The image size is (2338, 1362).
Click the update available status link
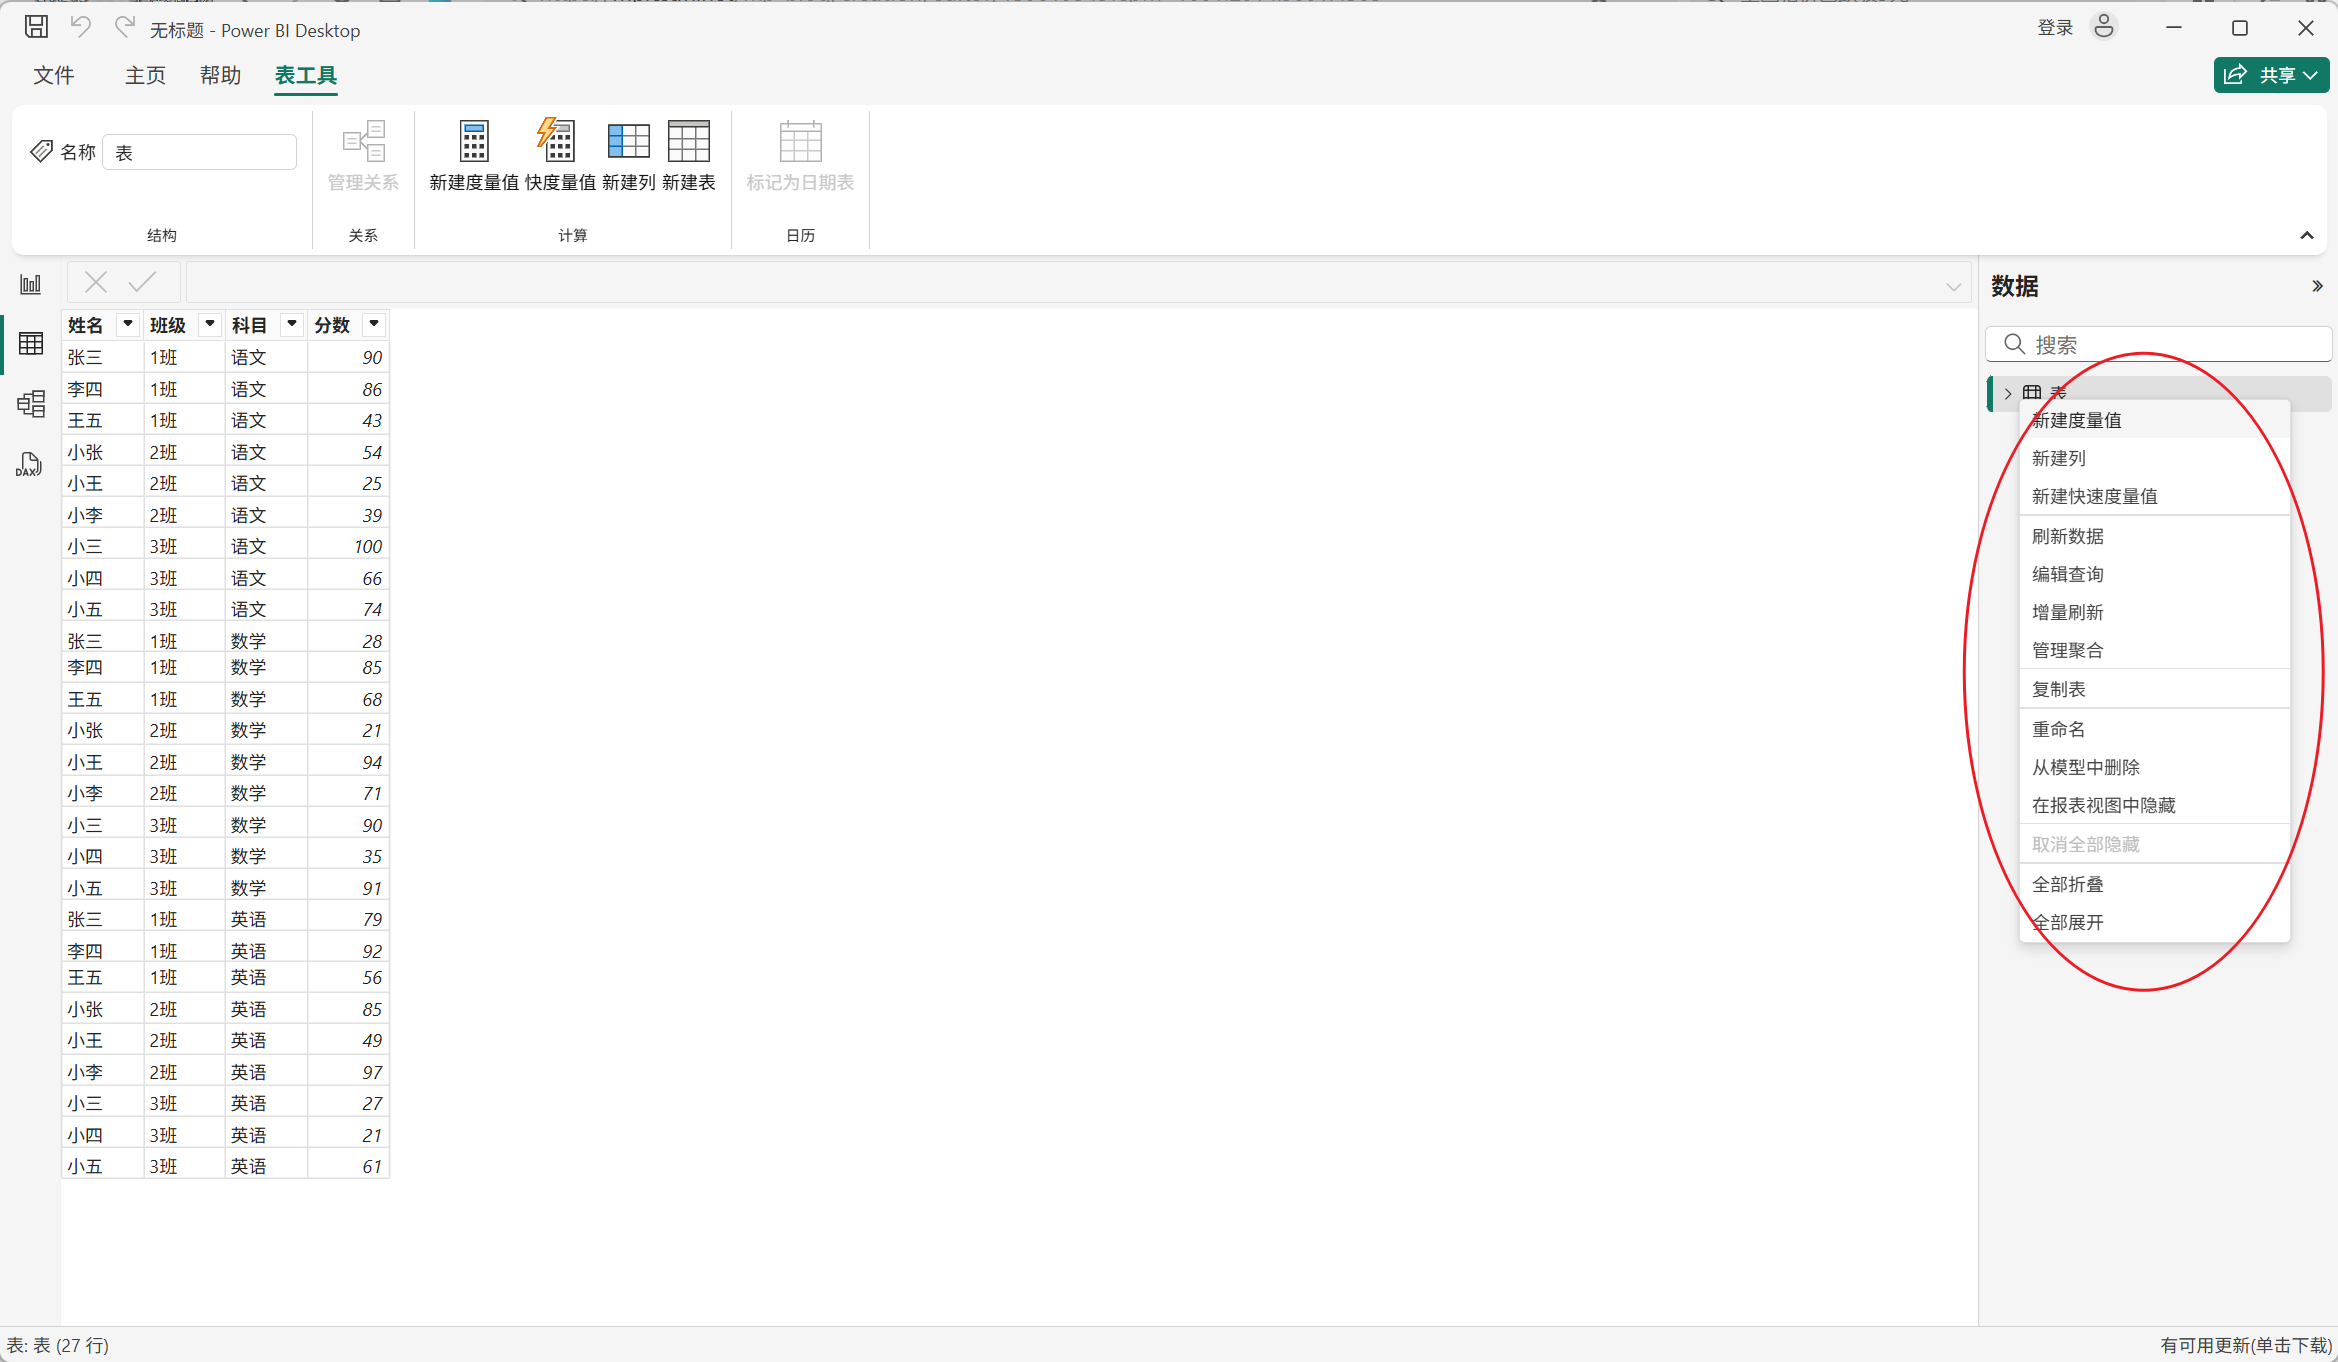pyautogui.click(x=2245, y=1345)
